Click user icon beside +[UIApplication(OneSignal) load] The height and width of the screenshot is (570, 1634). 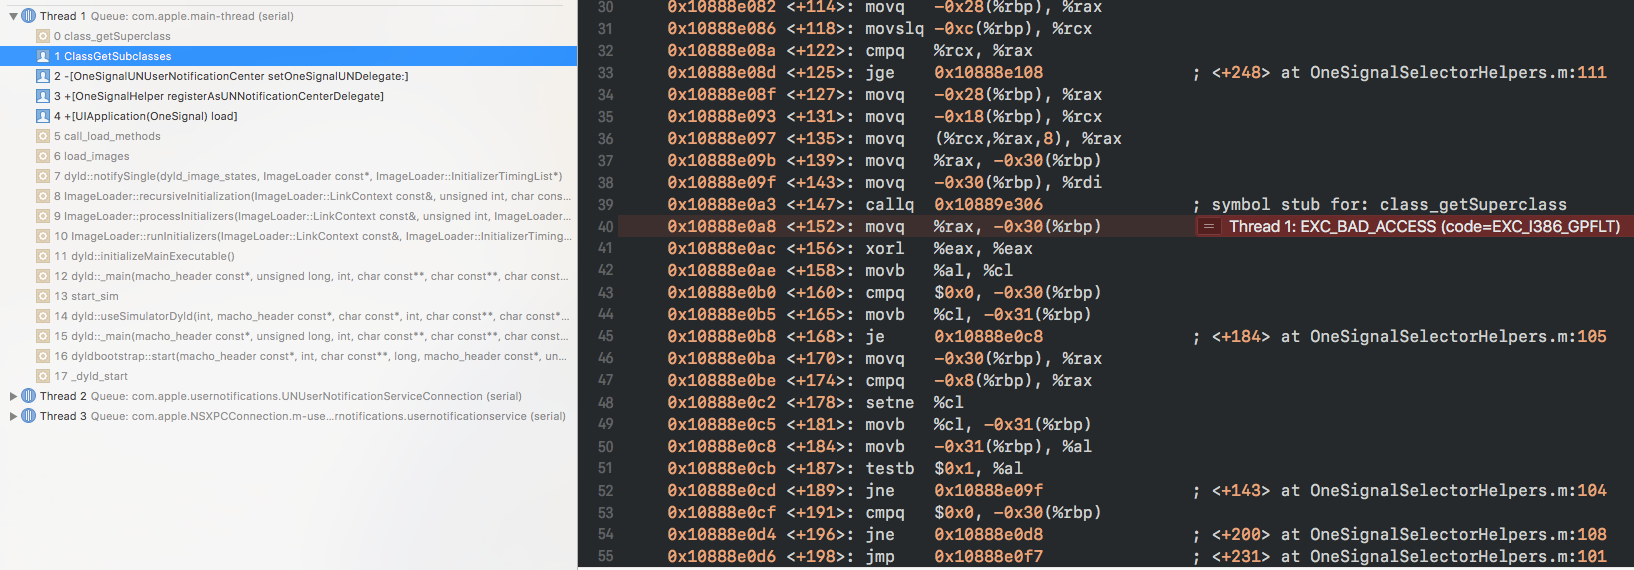coord(43,116)
